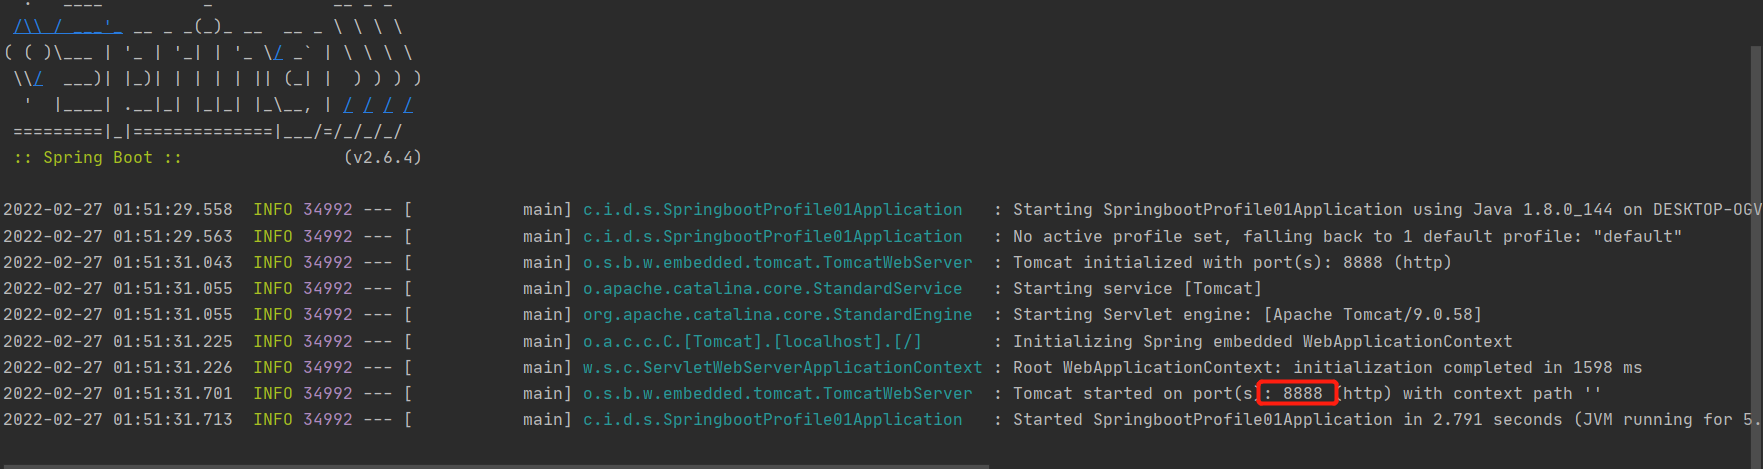Viewport: 1763px width, 469px height.
Task: Click SpringbootProfile01Application logger on the final "Started" line
Action: pos(772,419)
